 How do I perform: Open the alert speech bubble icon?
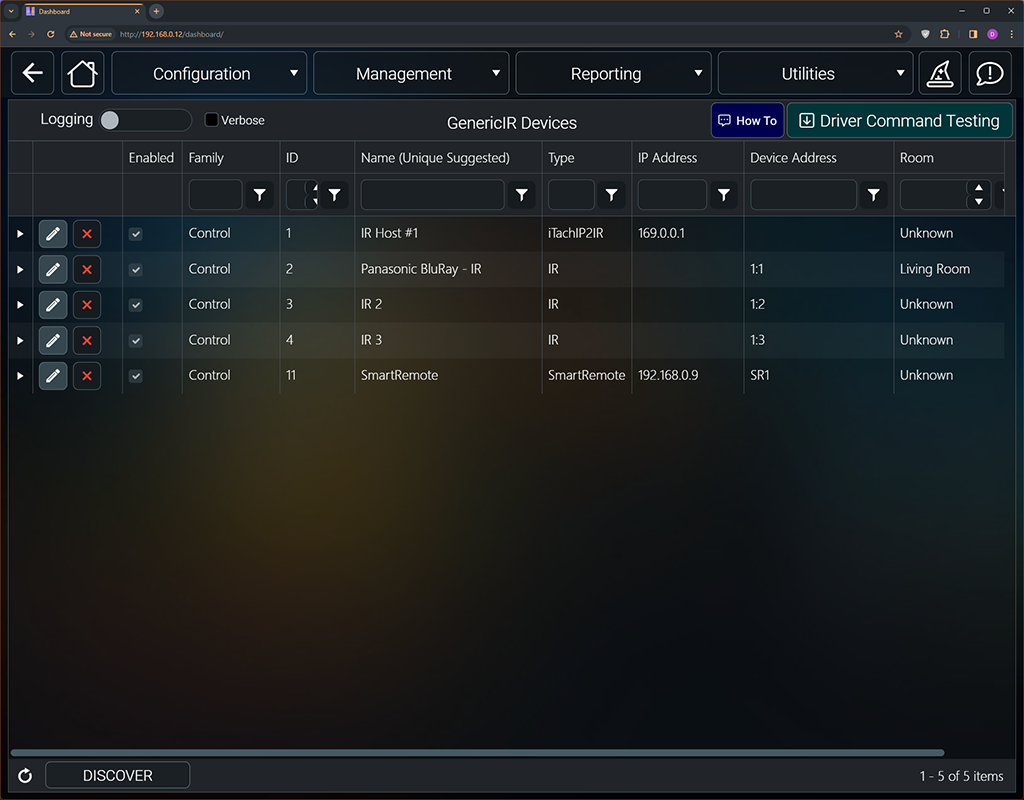990,73
